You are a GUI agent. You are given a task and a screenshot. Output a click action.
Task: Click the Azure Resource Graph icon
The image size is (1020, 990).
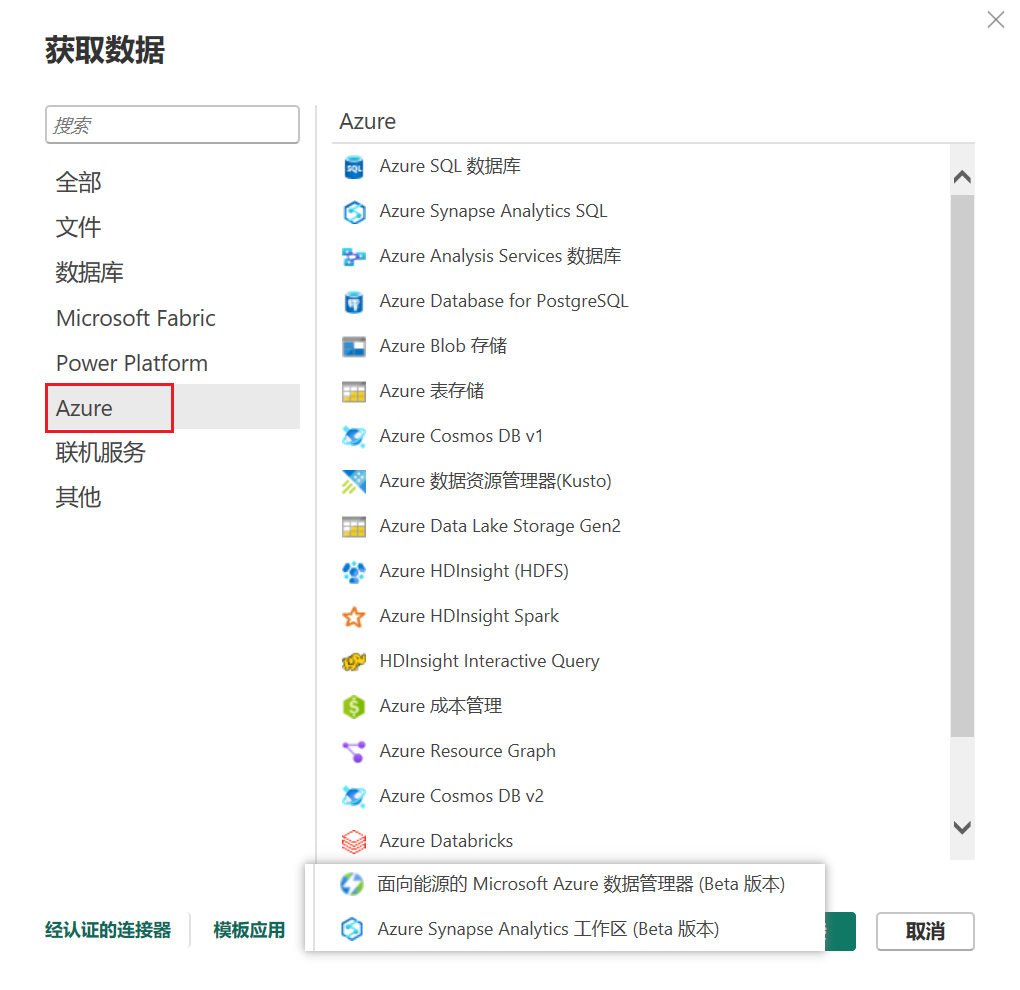[x=354, y=751]
